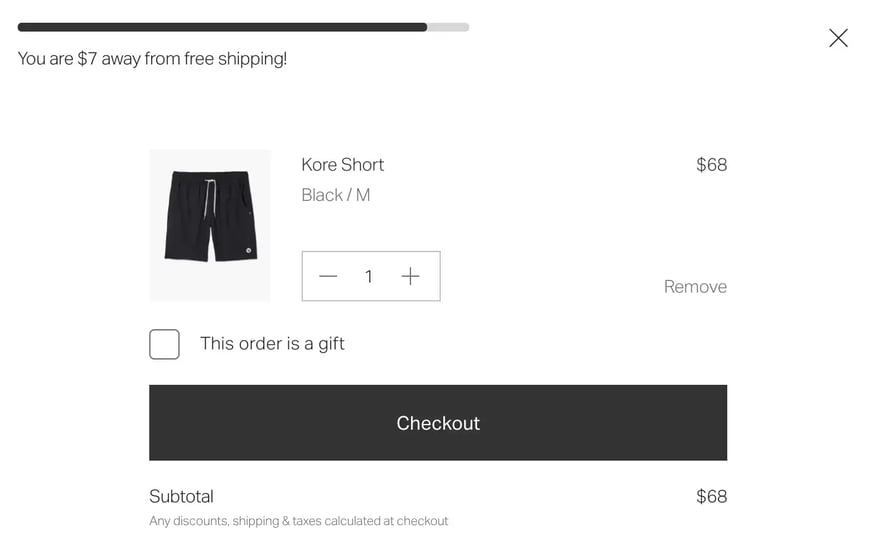874x551 pixels.
Task: Check the order is a gift checkbox
Action: pos(164,344)
